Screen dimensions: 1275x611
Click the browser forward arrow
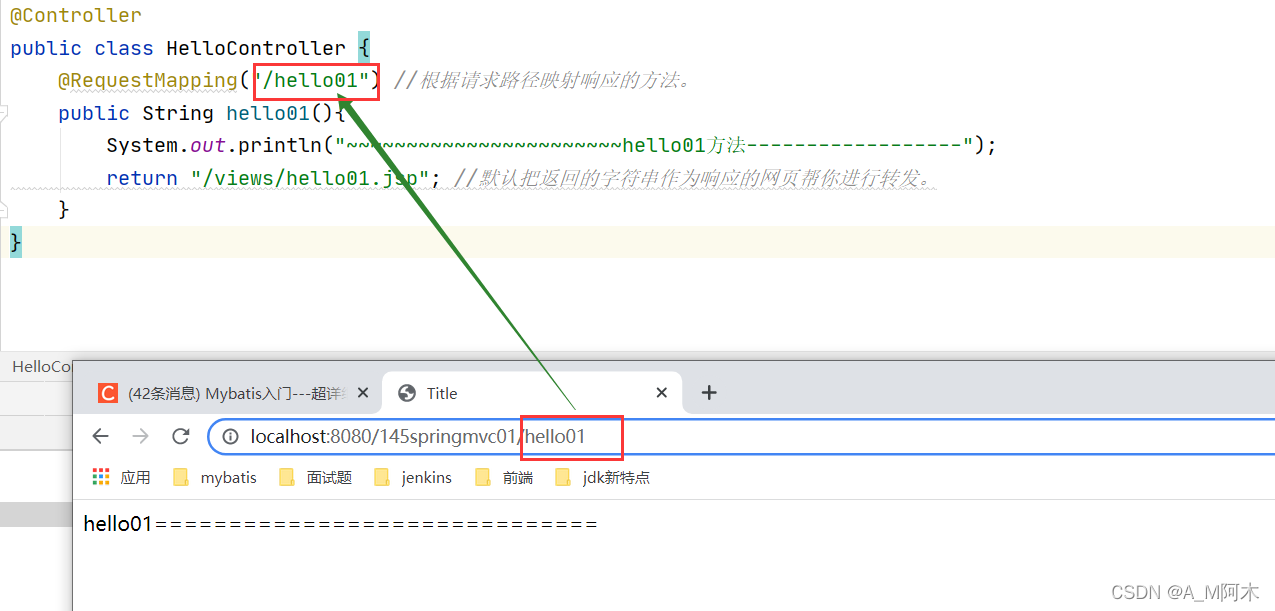click(x=140, y=436)
